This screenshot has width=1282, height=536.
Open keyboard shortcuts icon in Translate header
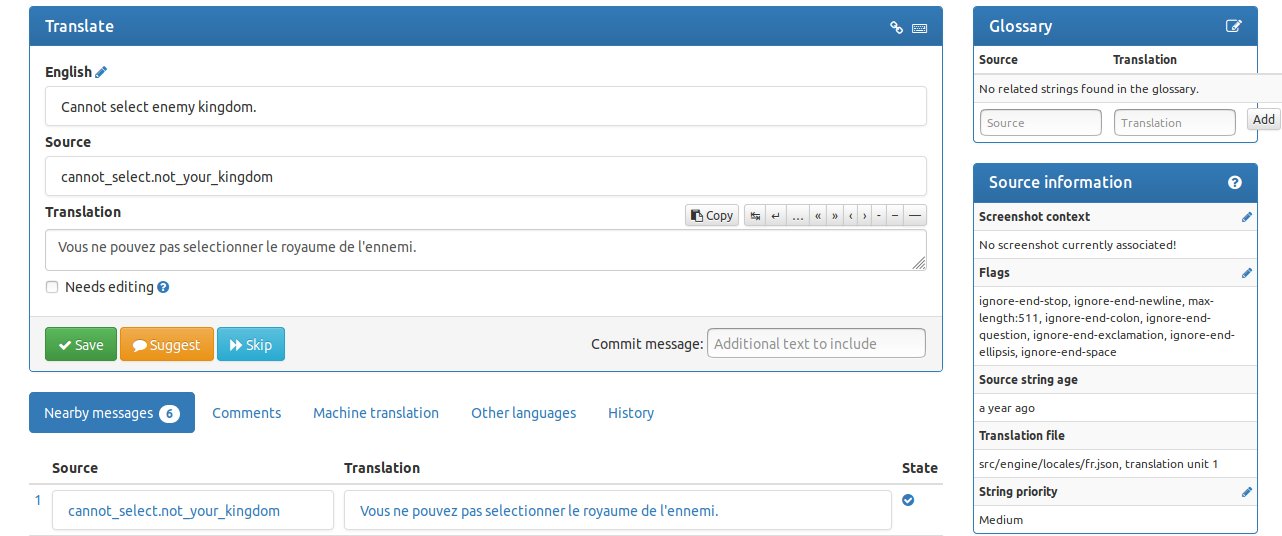pyautogui.click(x=920, y=28)
